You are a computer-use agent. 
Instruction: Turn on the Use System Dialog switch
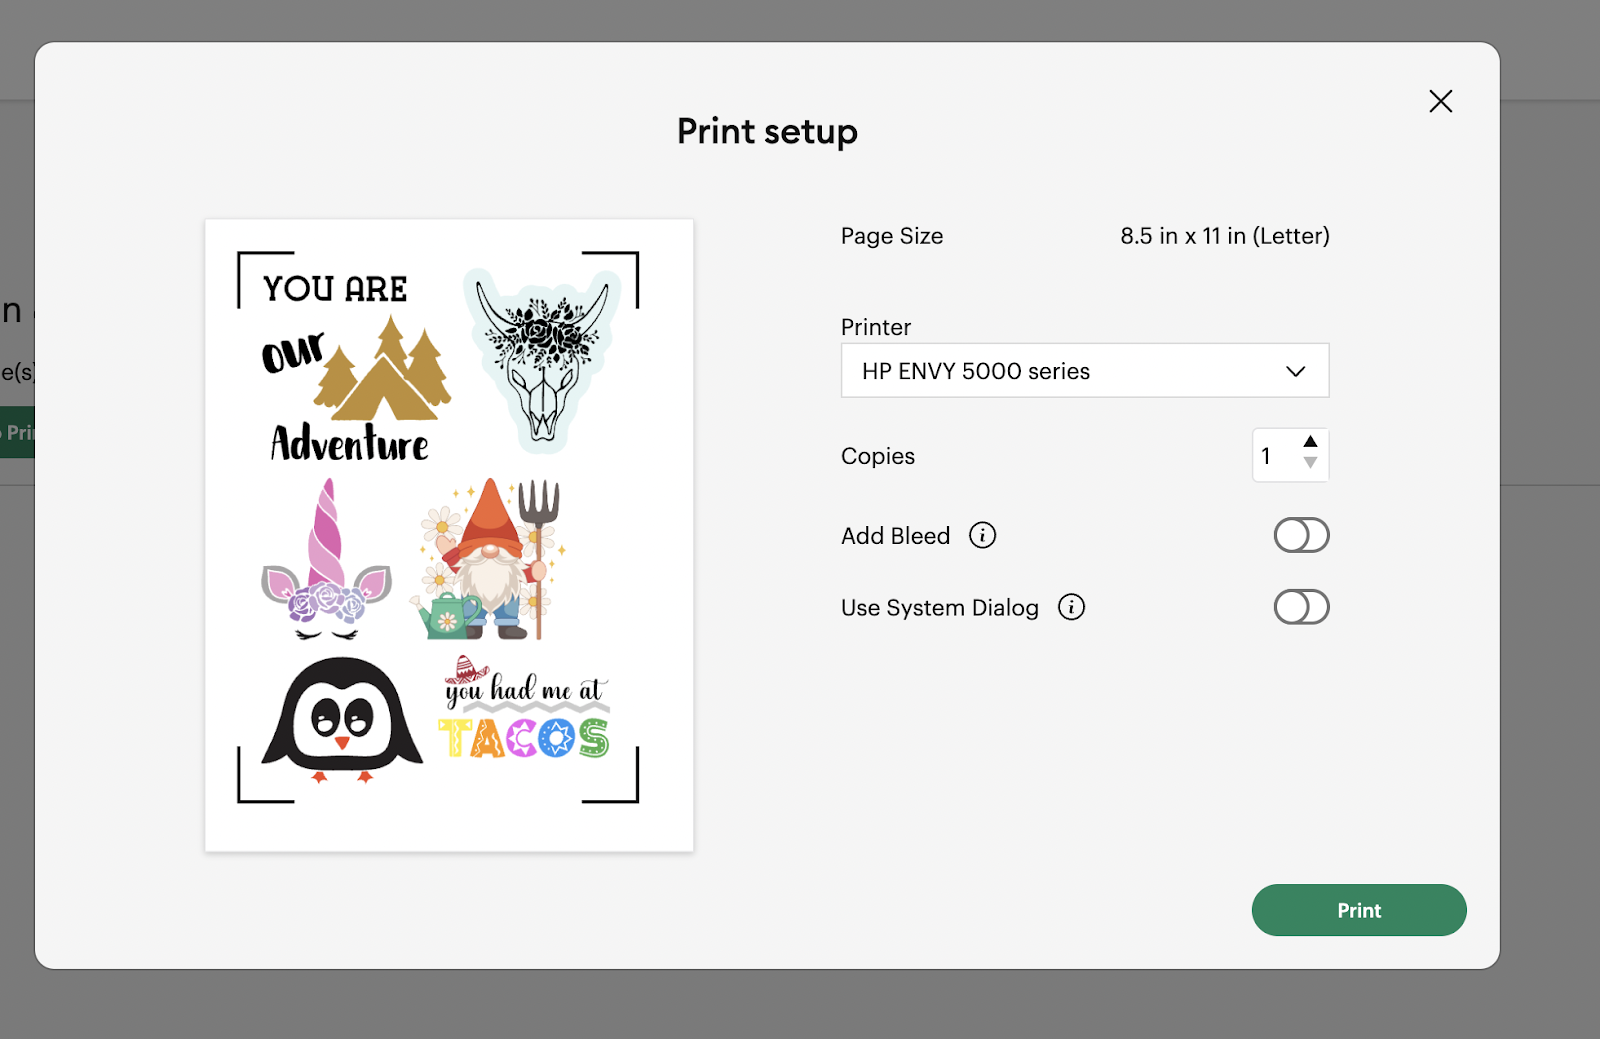point(1300,608)
